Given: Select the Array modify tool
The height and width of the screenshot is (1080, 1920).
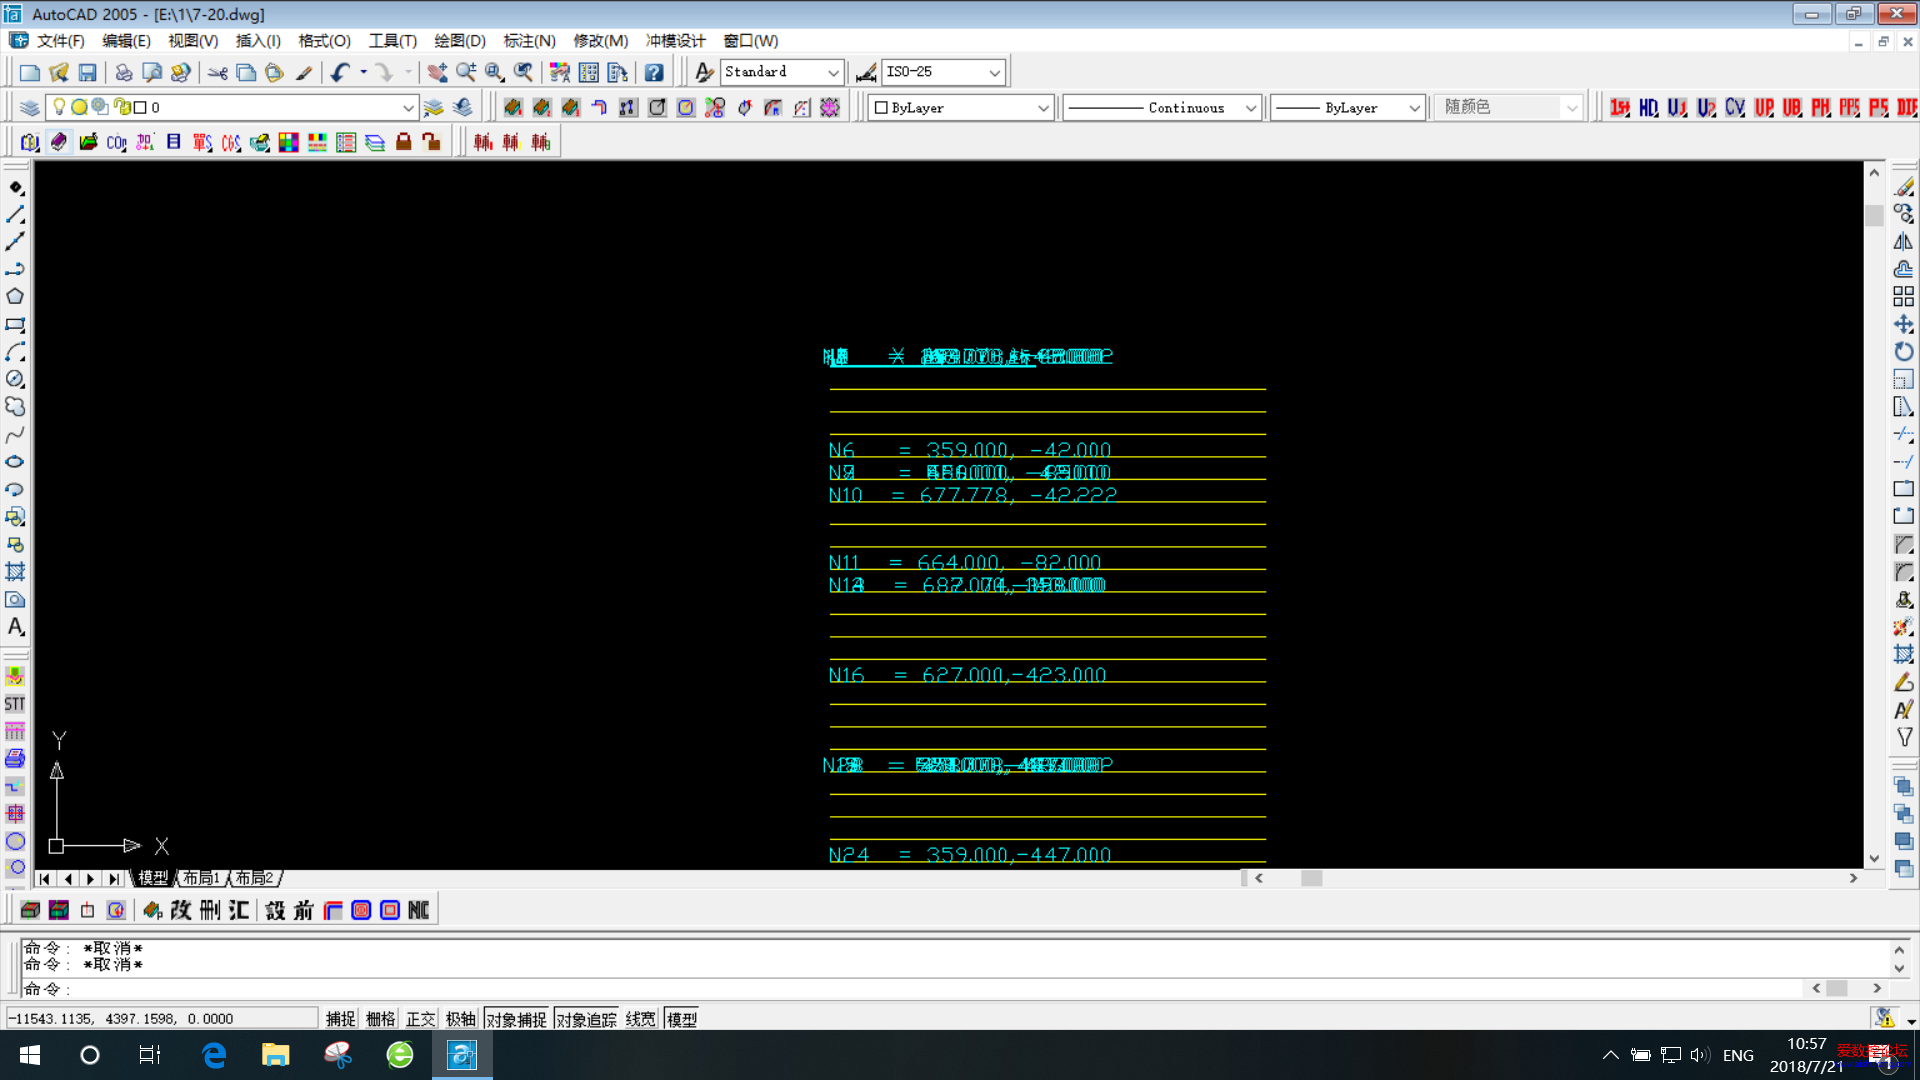Looking at the screenshot, I should [x=1903, y=297].
